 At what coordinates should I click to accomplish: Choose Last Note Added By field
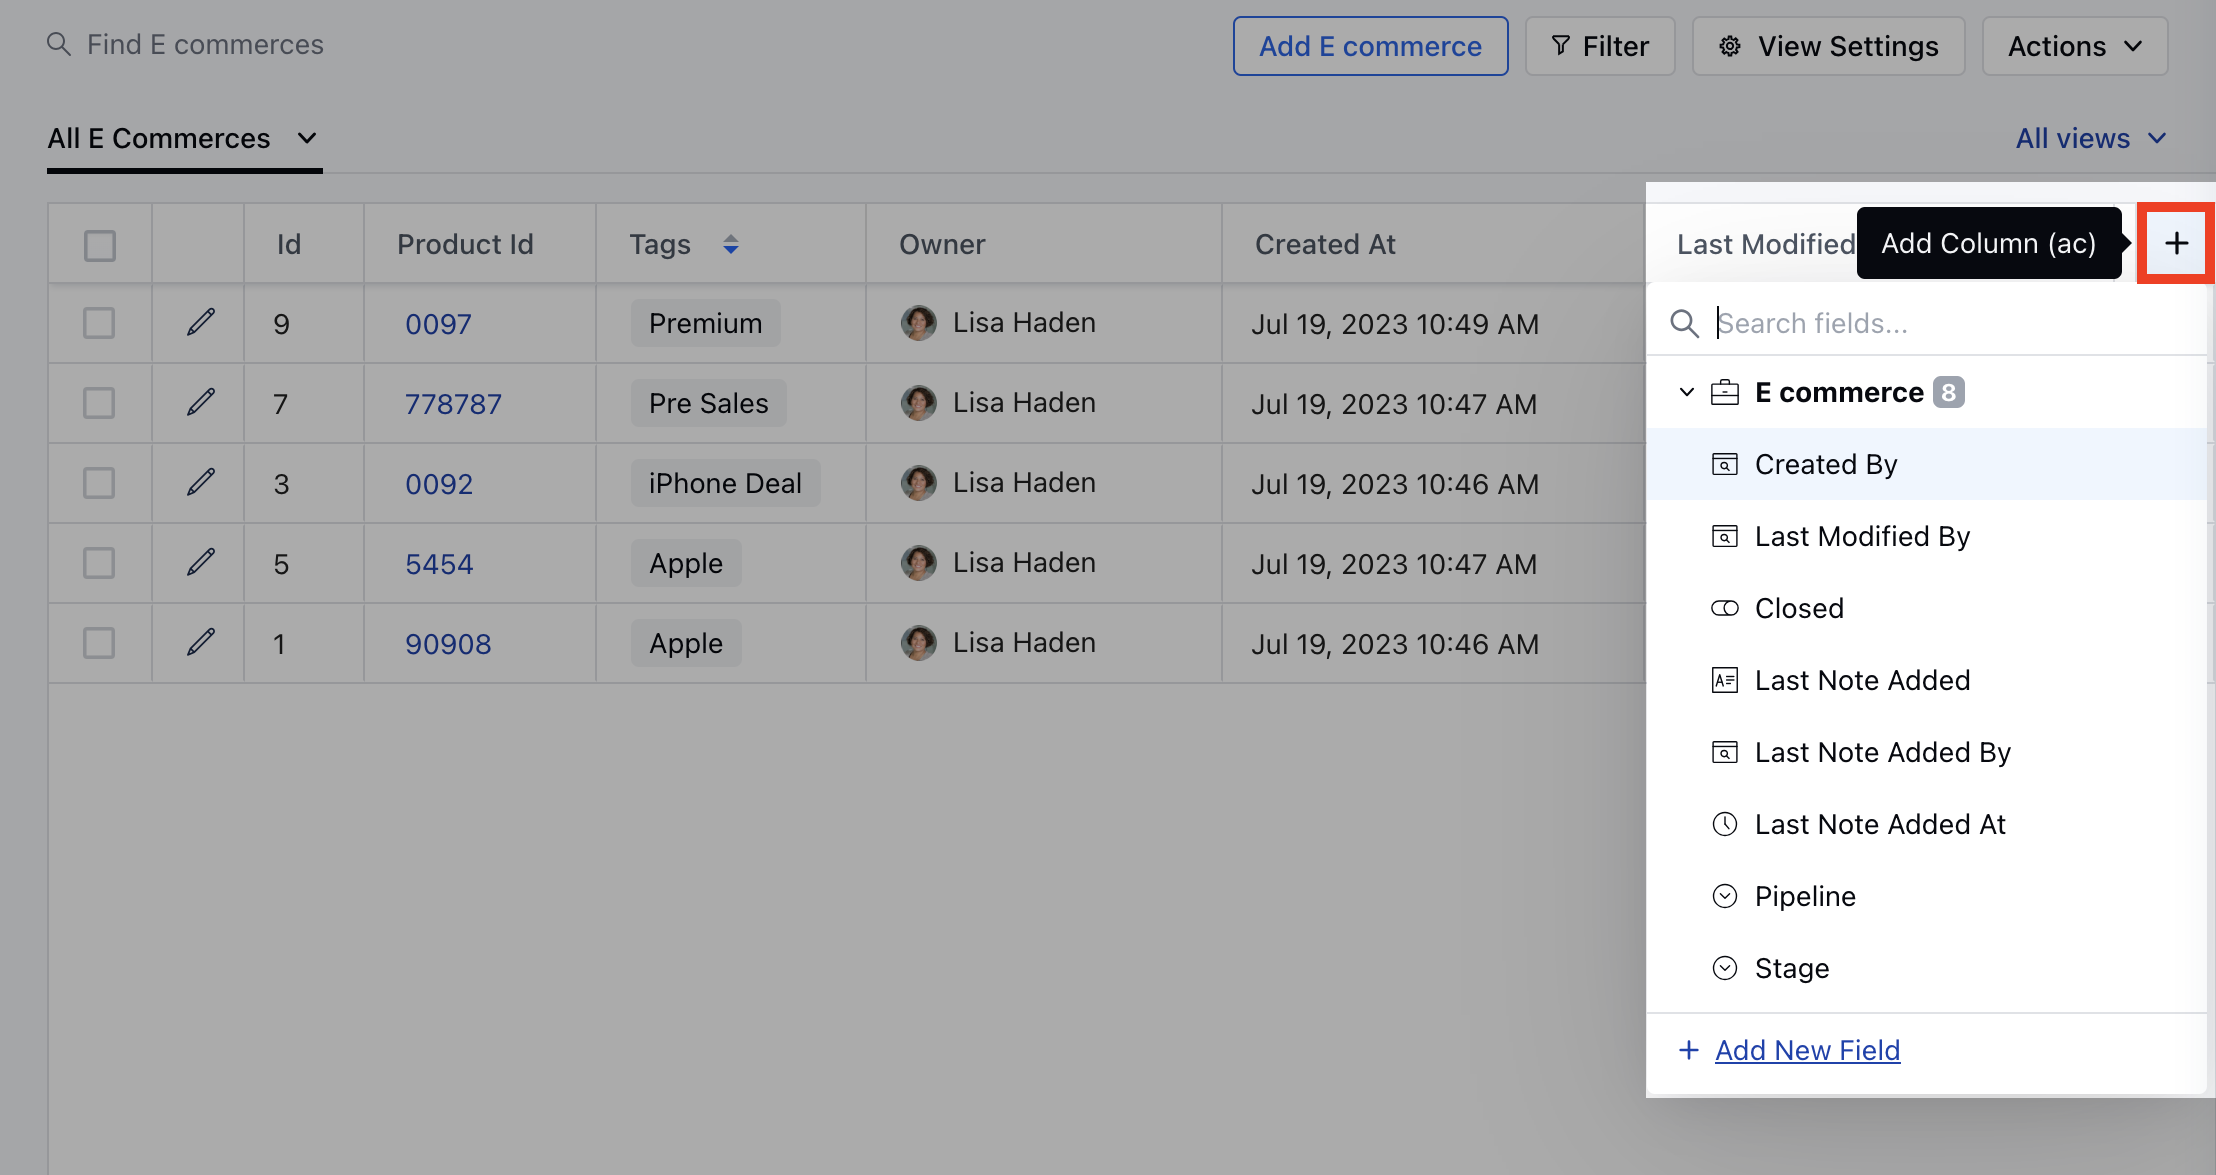click(1926, 752)
